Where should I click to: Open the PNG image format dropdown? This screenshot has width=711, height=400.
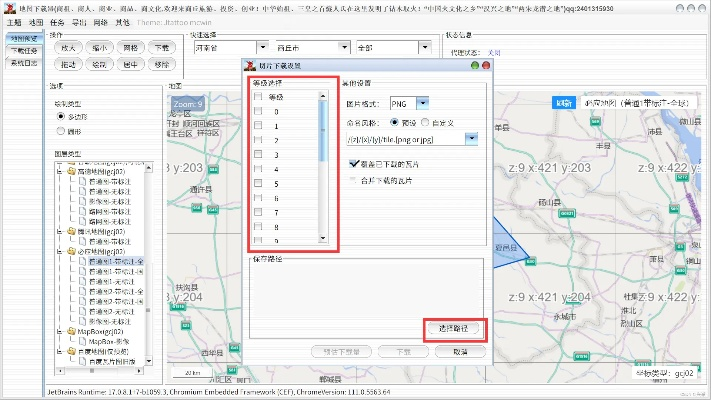(x=423, y=103)
